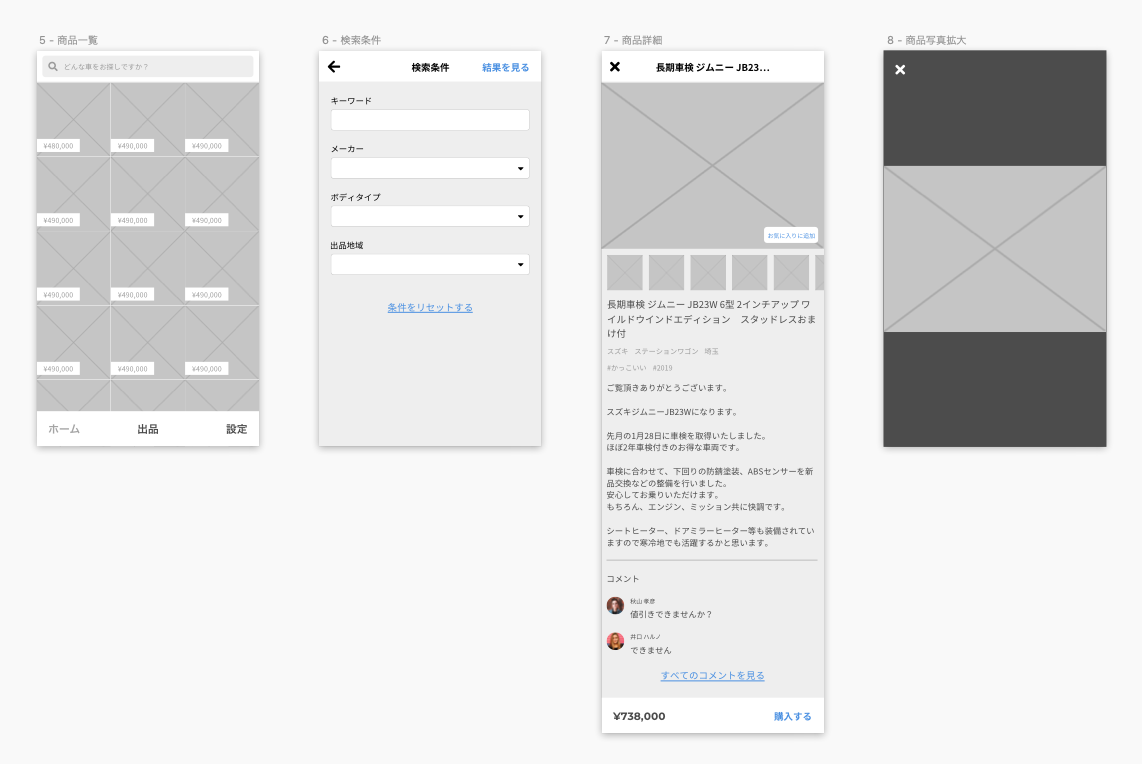Expand the ボディタイプ dropdown
The height and width of the screenshot is (764, 1142).
(x=430, y=216)
